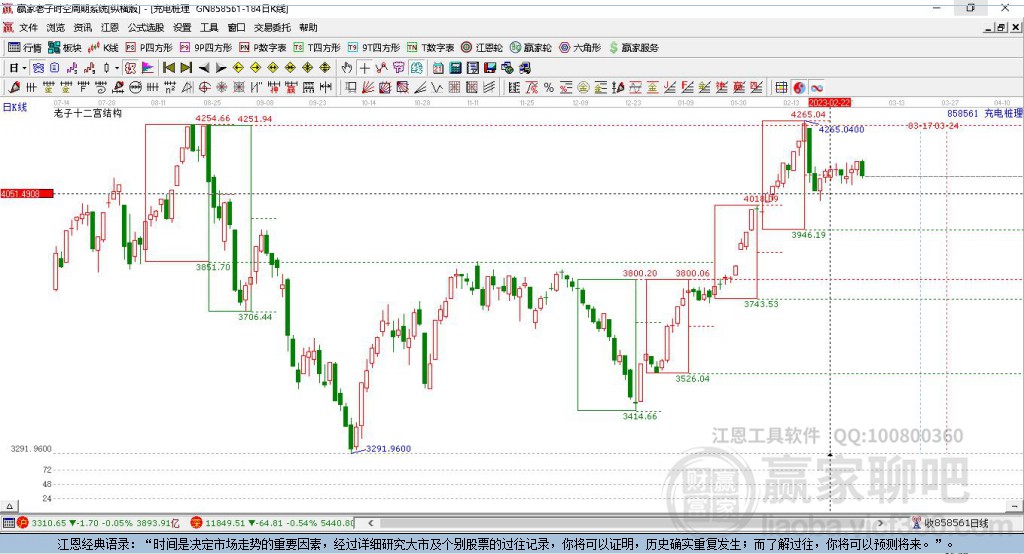Click horizontal scrollbar right arrow
1024x554 pixels.
880,523
